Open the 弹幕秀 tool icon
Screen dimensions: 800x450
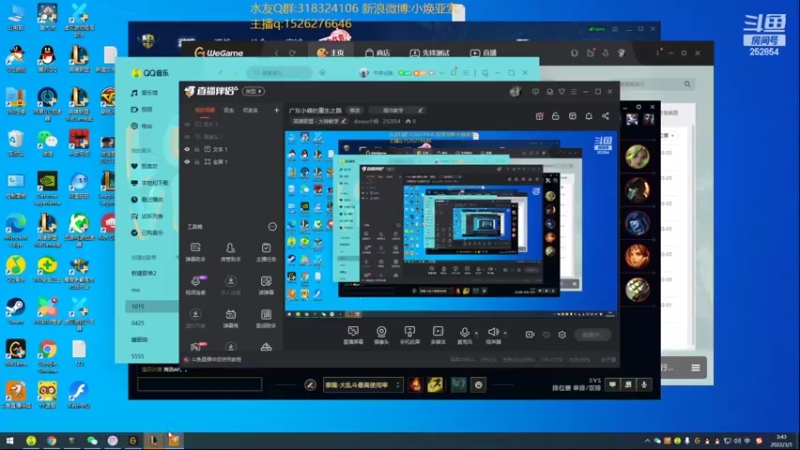[x=231, y=318]
